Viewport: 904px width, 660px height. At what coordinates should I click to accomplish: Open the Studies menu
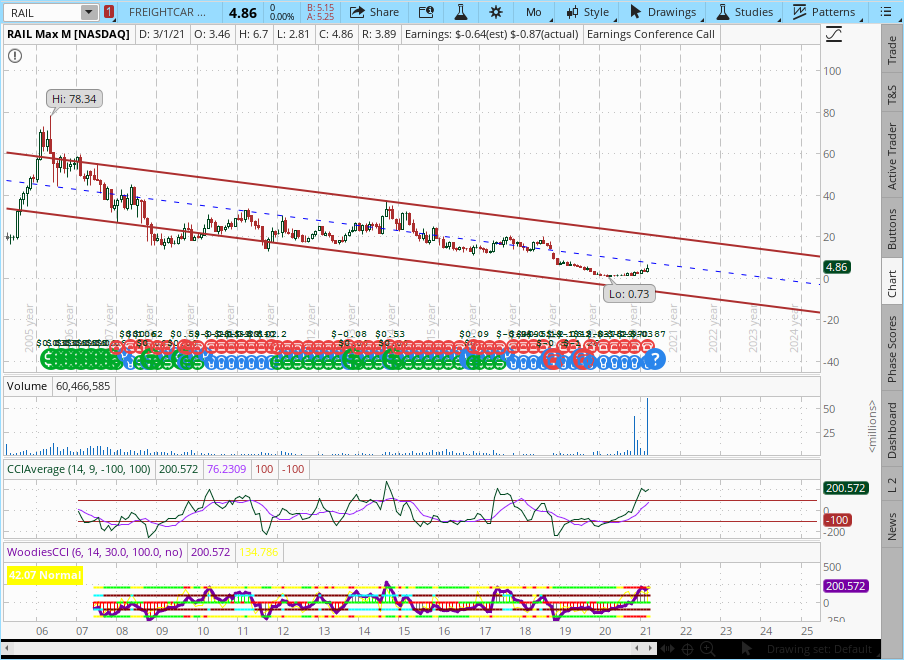click(743, 12)
